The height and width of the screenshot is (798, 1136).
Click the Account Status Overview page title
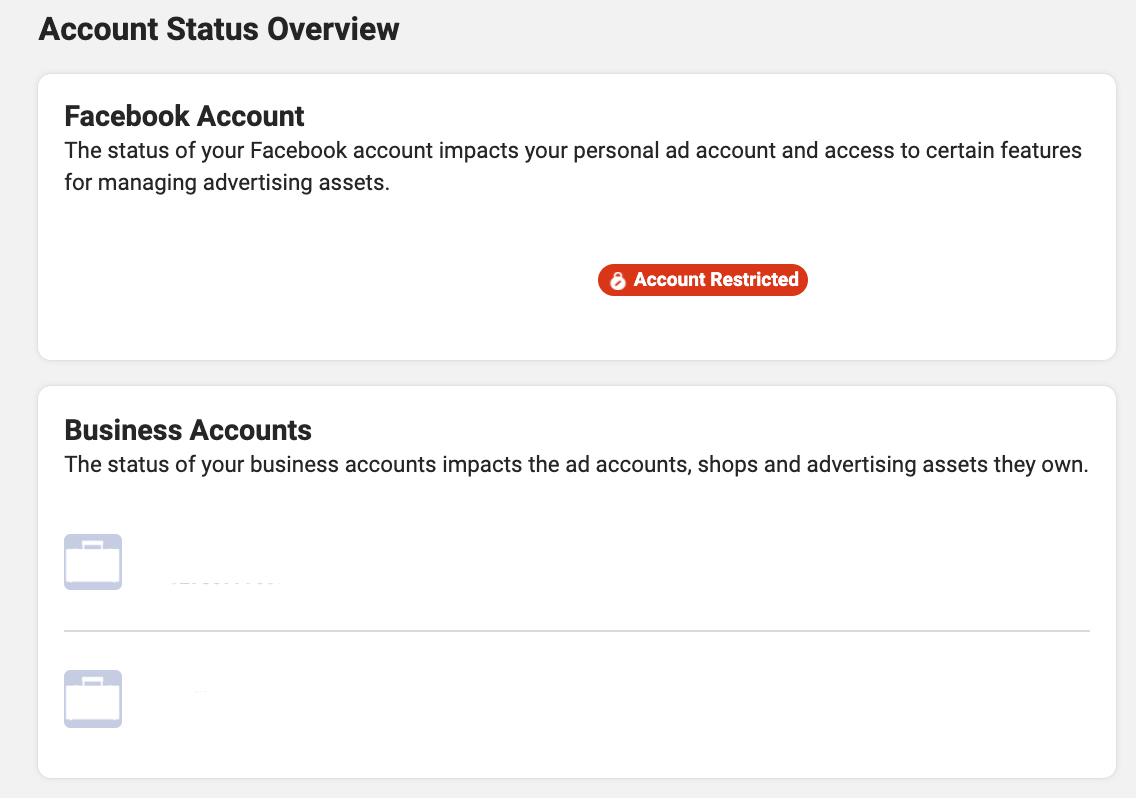pos(218,29)
